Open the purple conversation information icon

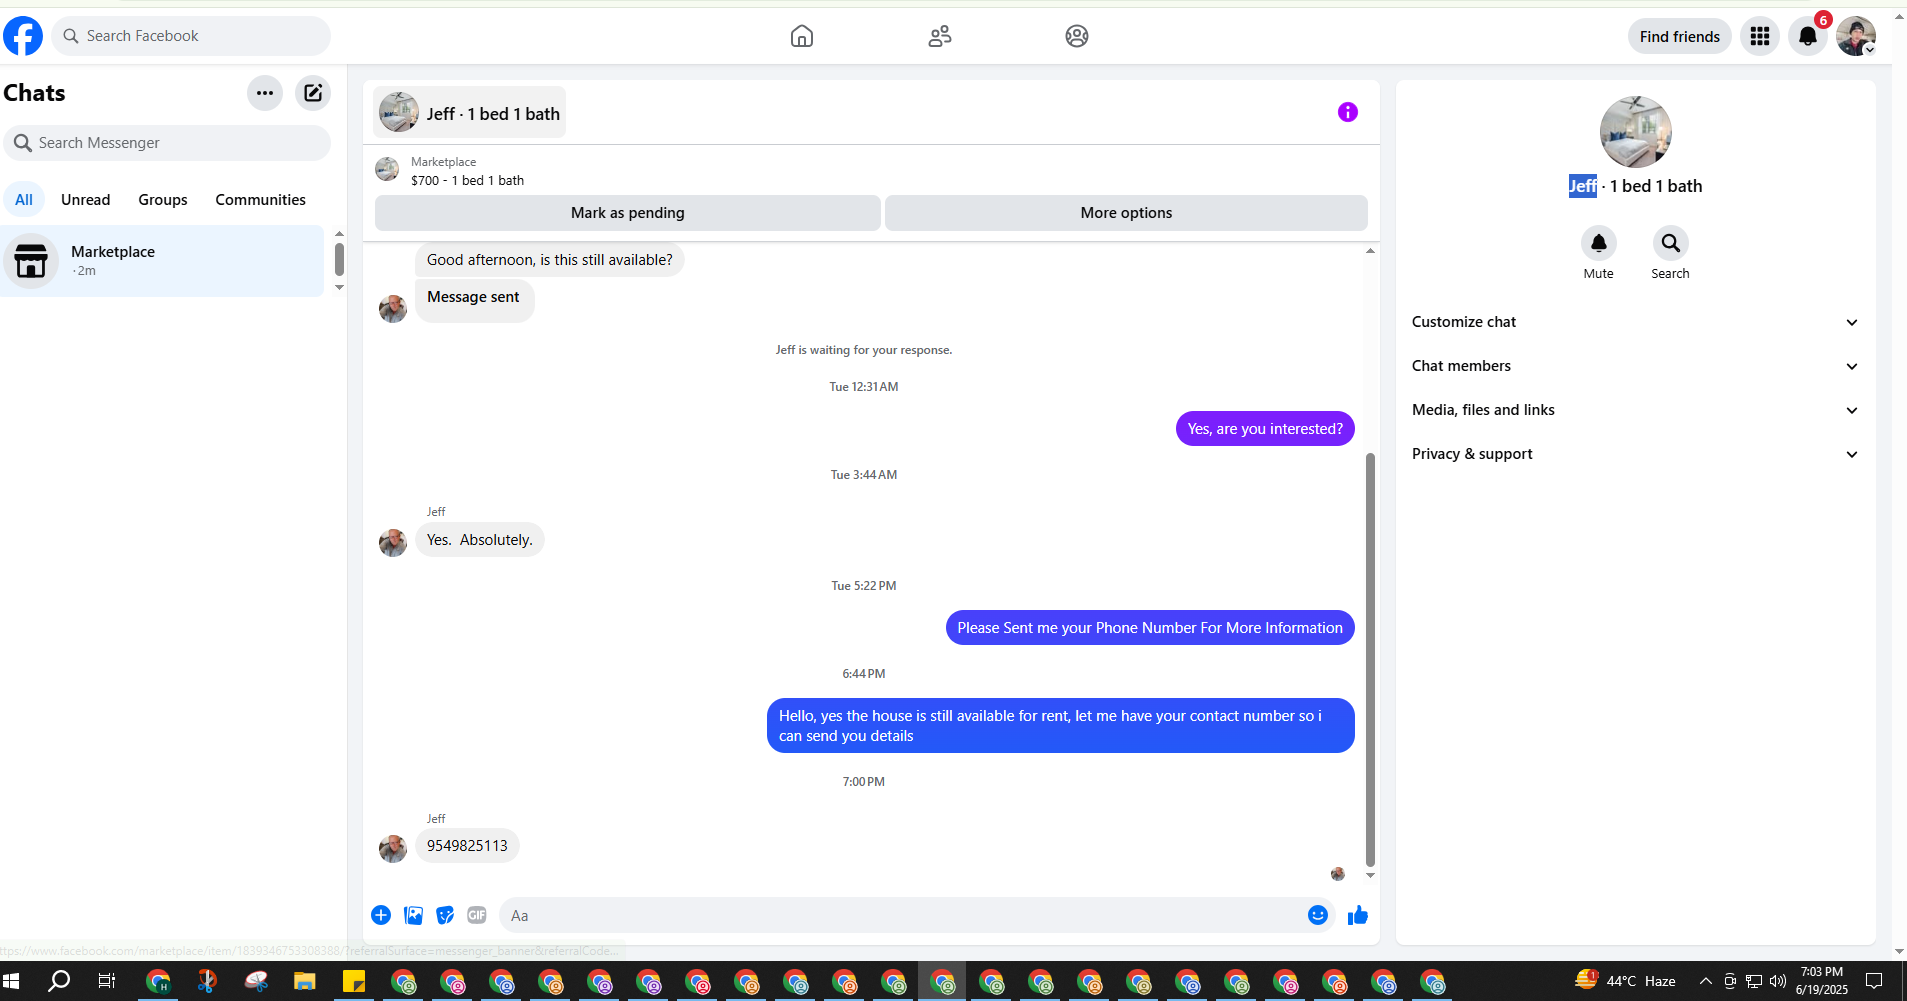[1348, 112]
